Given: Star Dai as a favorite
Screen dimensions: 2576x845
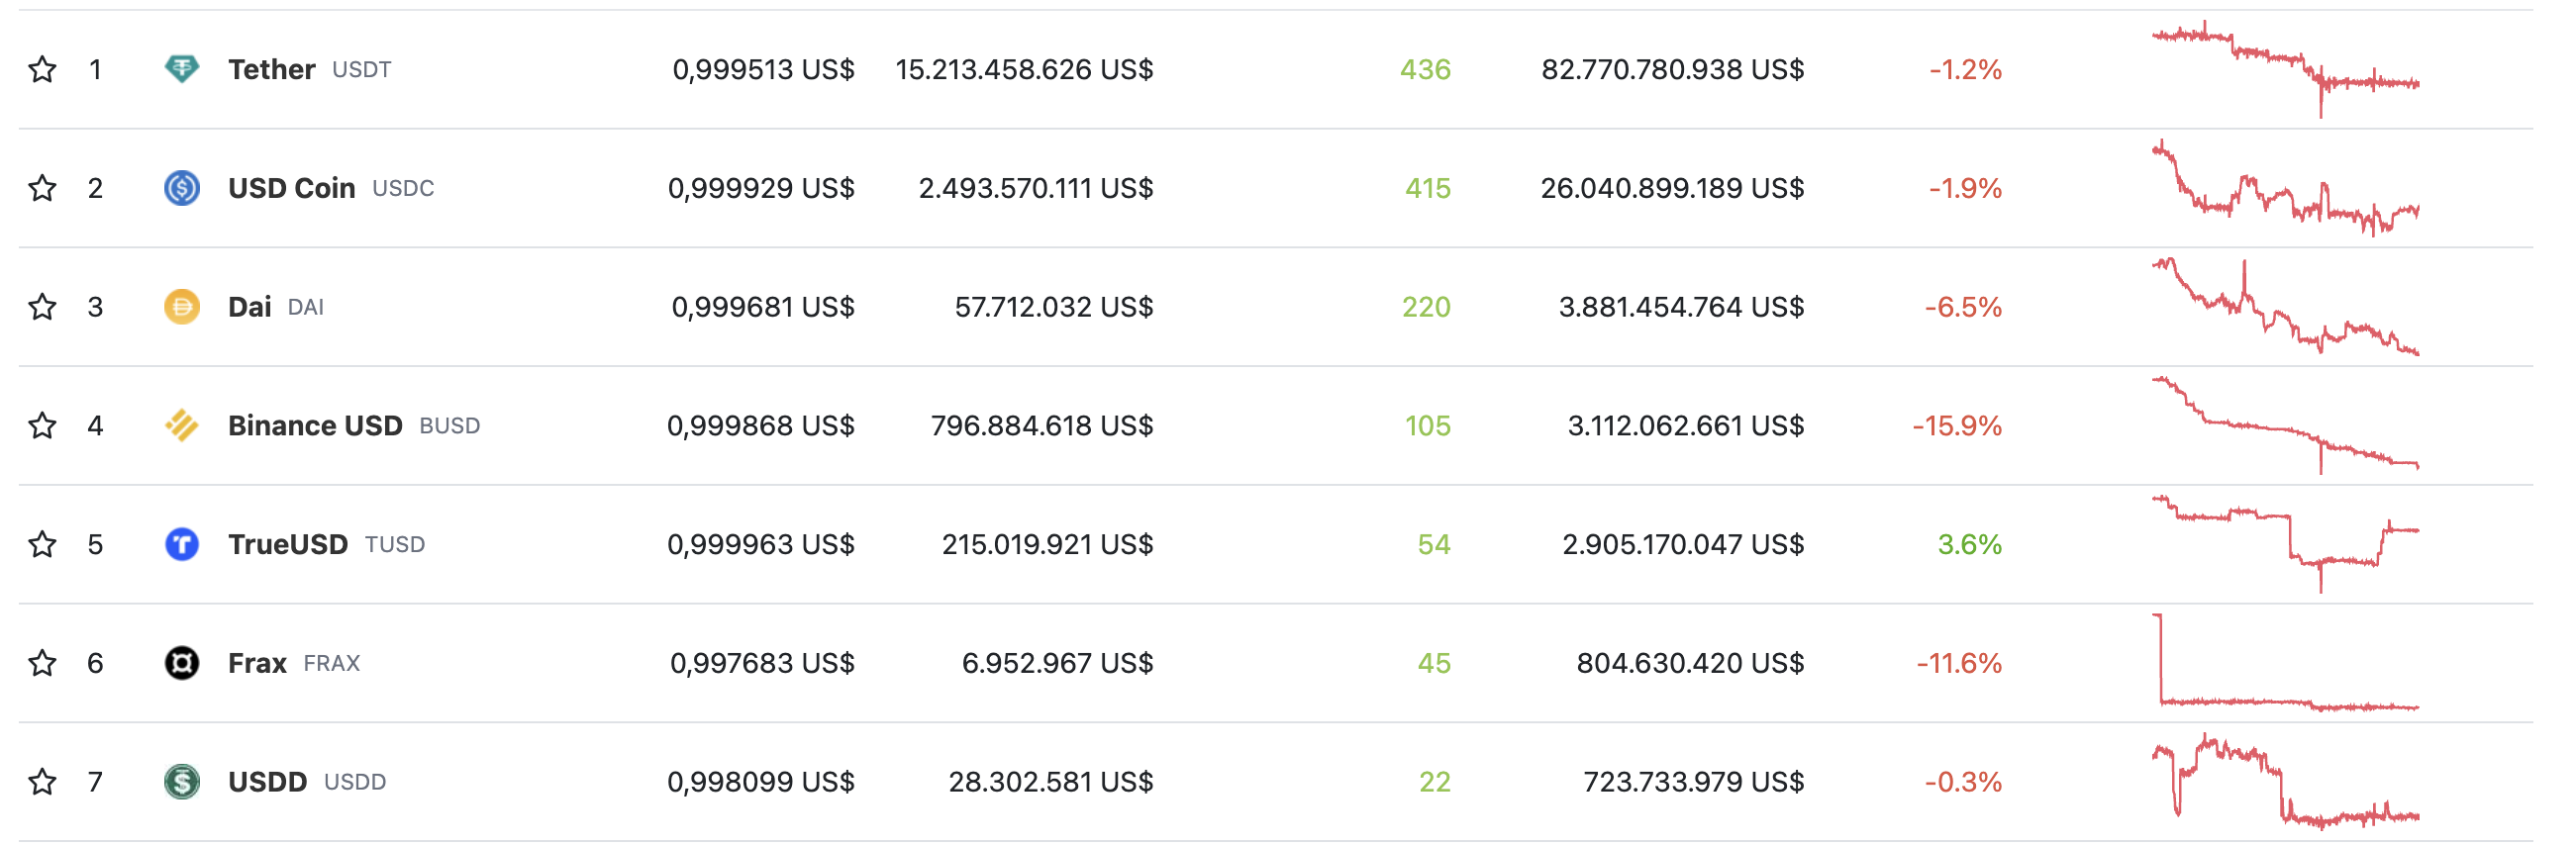Looking at the screenshot, I should pos(42,307).
